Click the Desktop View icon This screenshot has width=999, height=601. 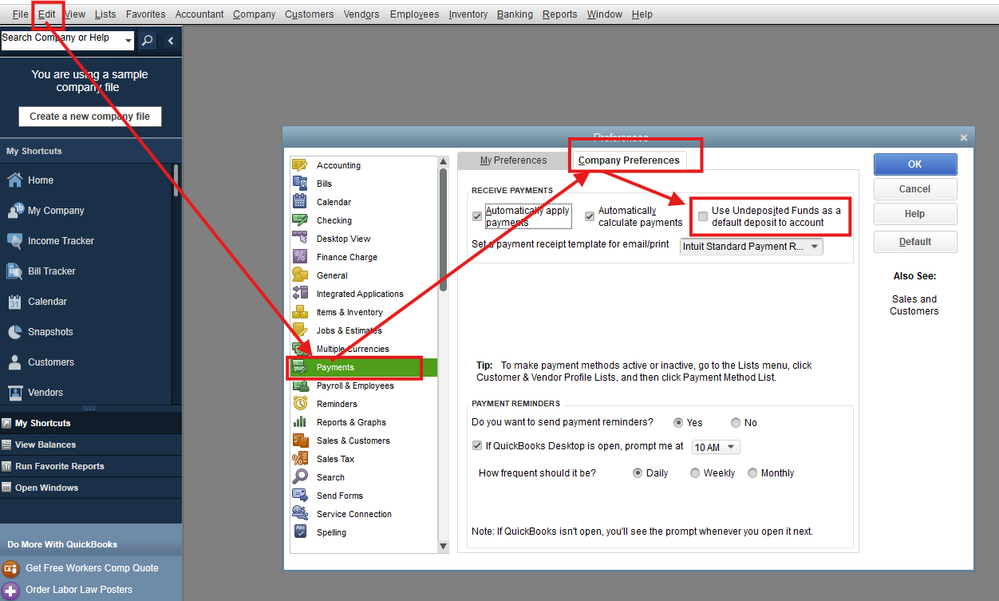tap(299, 238)
